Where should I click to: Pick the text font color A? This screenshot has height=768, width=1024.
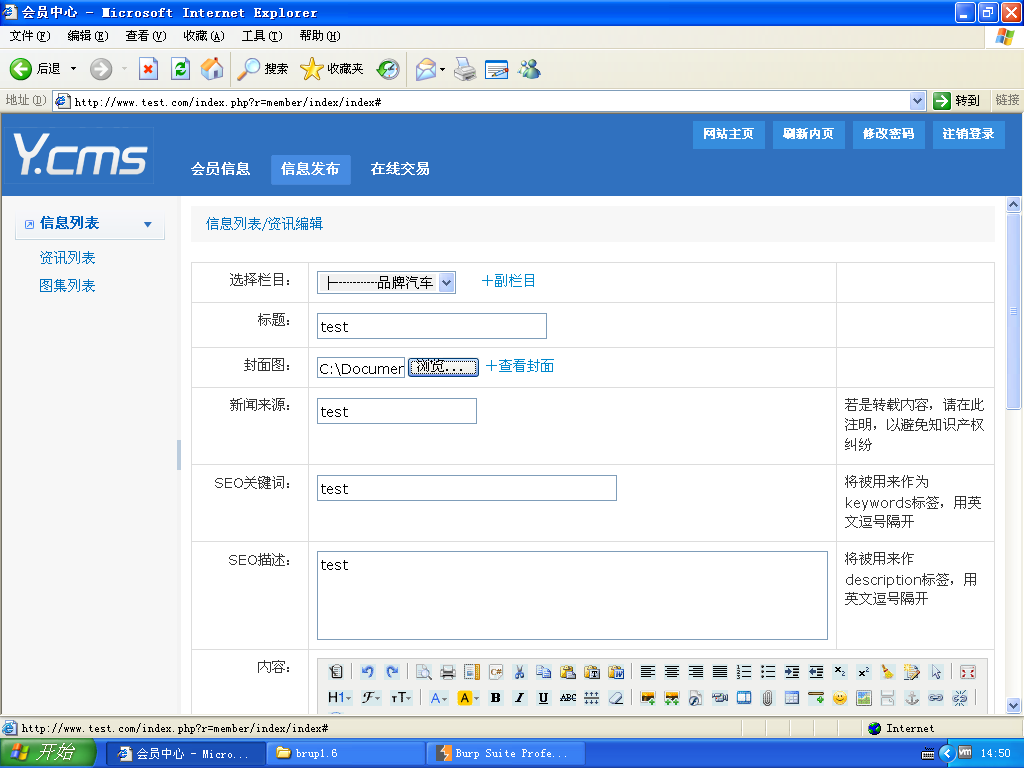tap(438, 697)
